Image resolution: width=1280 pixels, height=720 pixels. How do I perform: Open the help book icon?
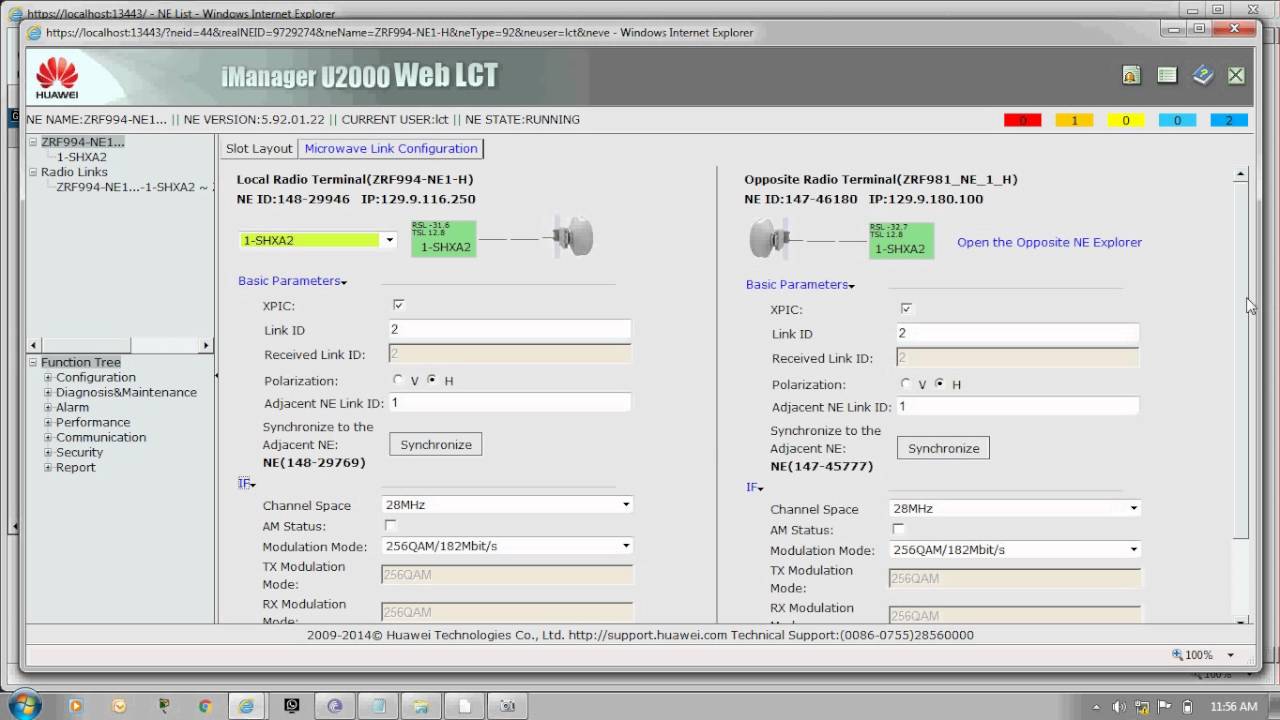point(1203,76)
